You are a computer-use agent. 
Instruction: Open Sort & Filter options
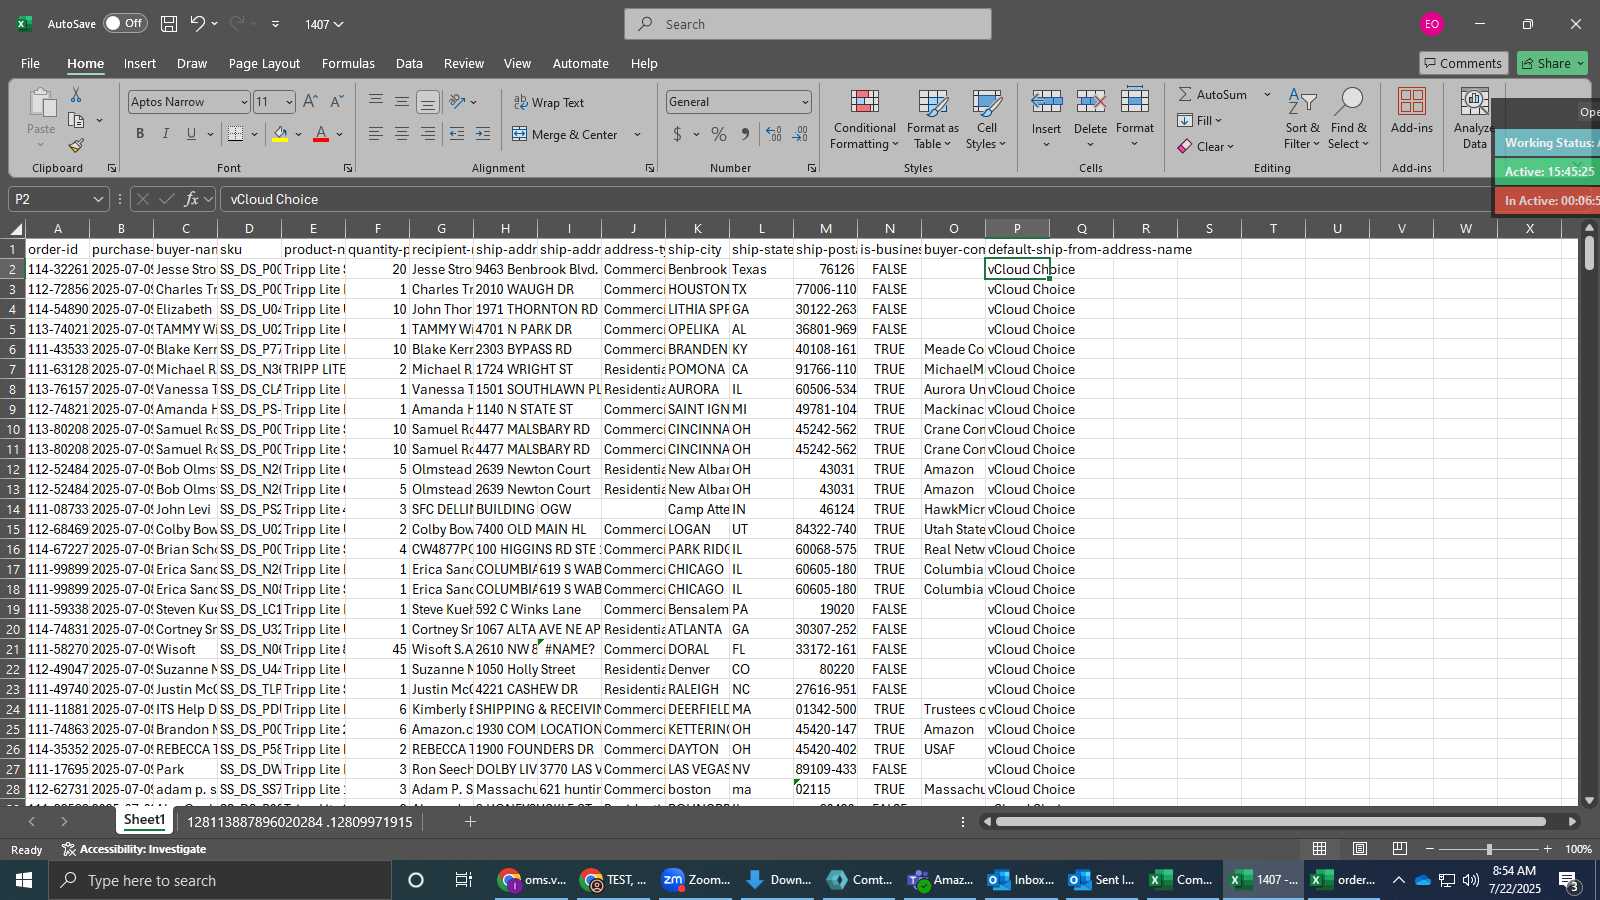(x=1302, y=120)
